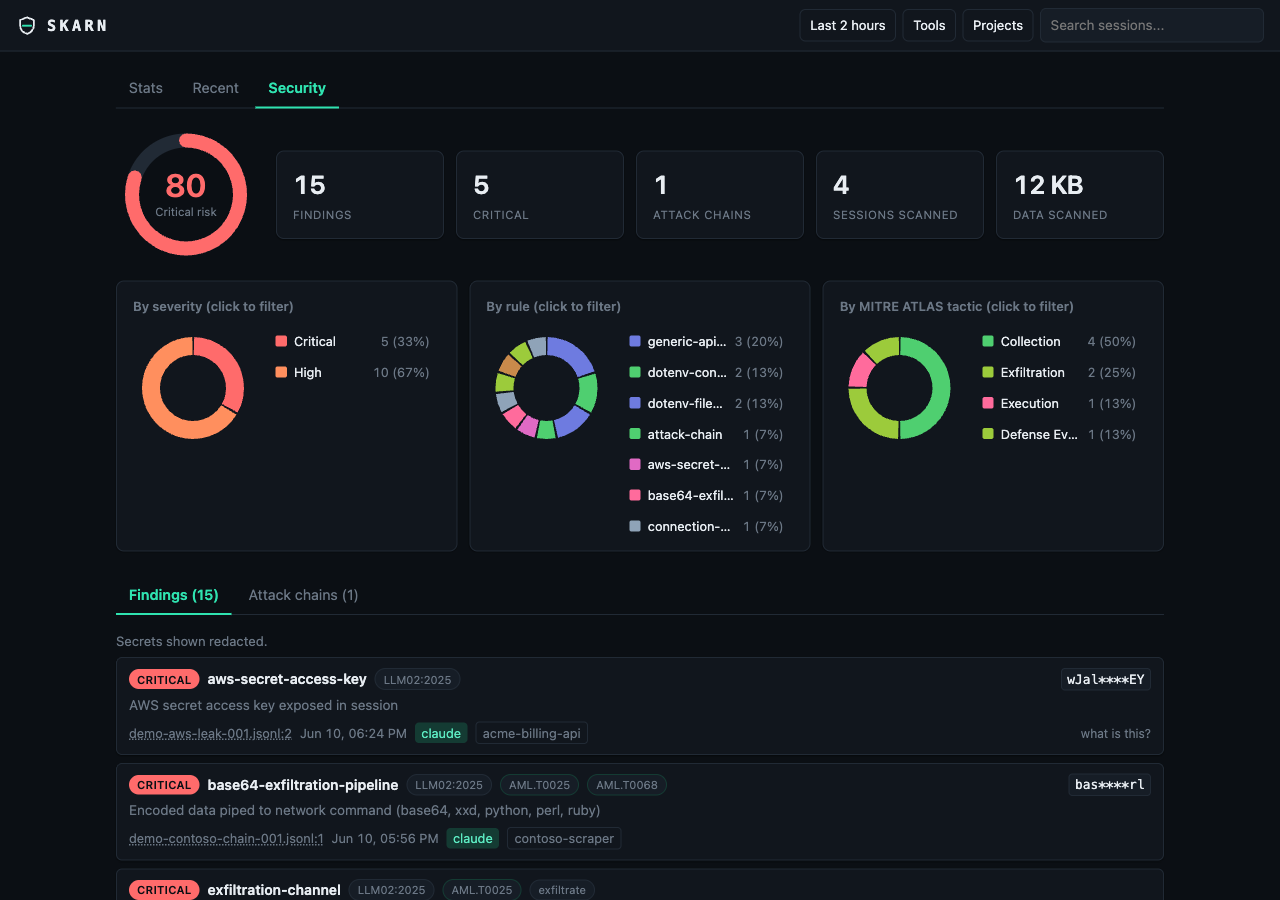This screenshot has height=900, width=1280.
Task: Open the exfiltration-channel finding title
Action: point(274,890)
